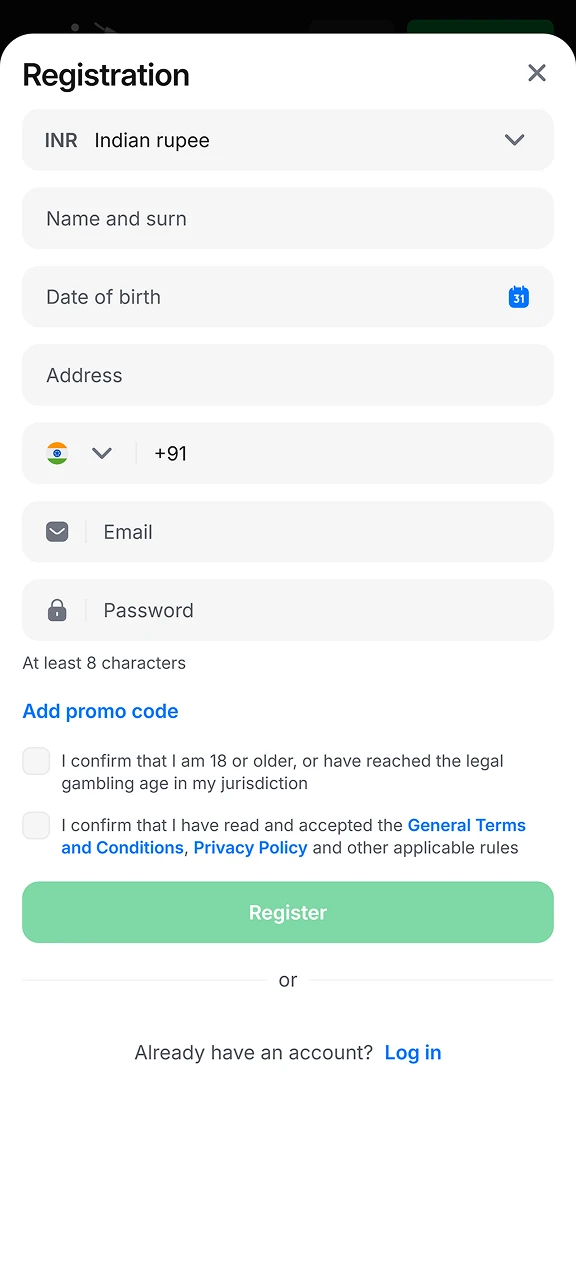
Task: Click the currency dropdown chevron arrow
Action: [514, 140]
